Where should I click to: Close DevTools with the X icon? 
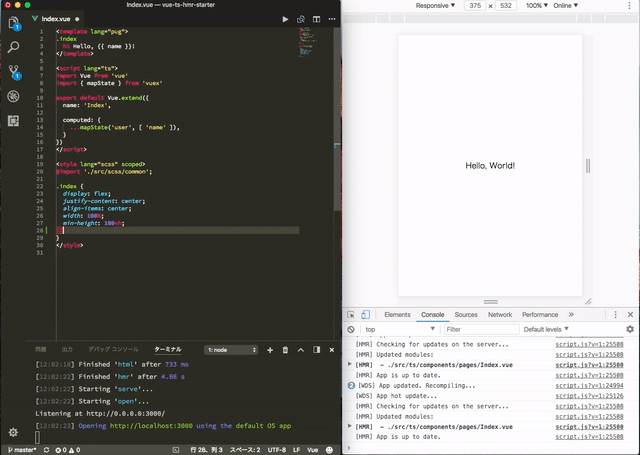(630, 315)
